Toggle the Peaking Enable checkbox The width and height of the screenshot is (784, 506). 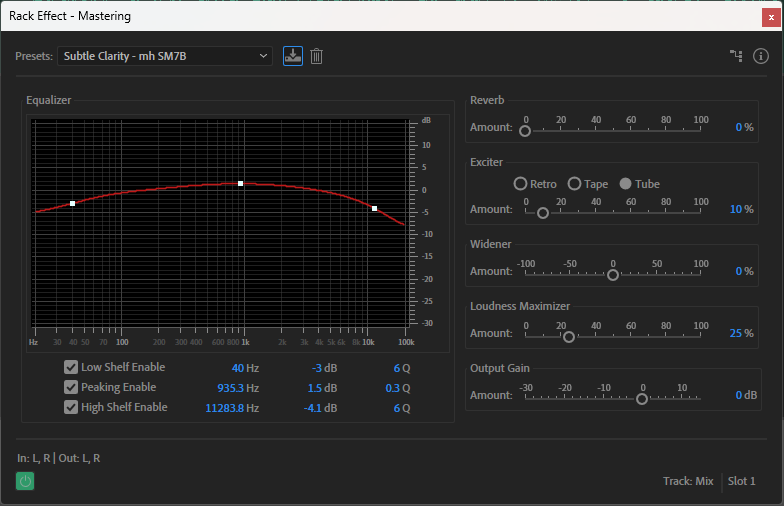tap(71, 387)
